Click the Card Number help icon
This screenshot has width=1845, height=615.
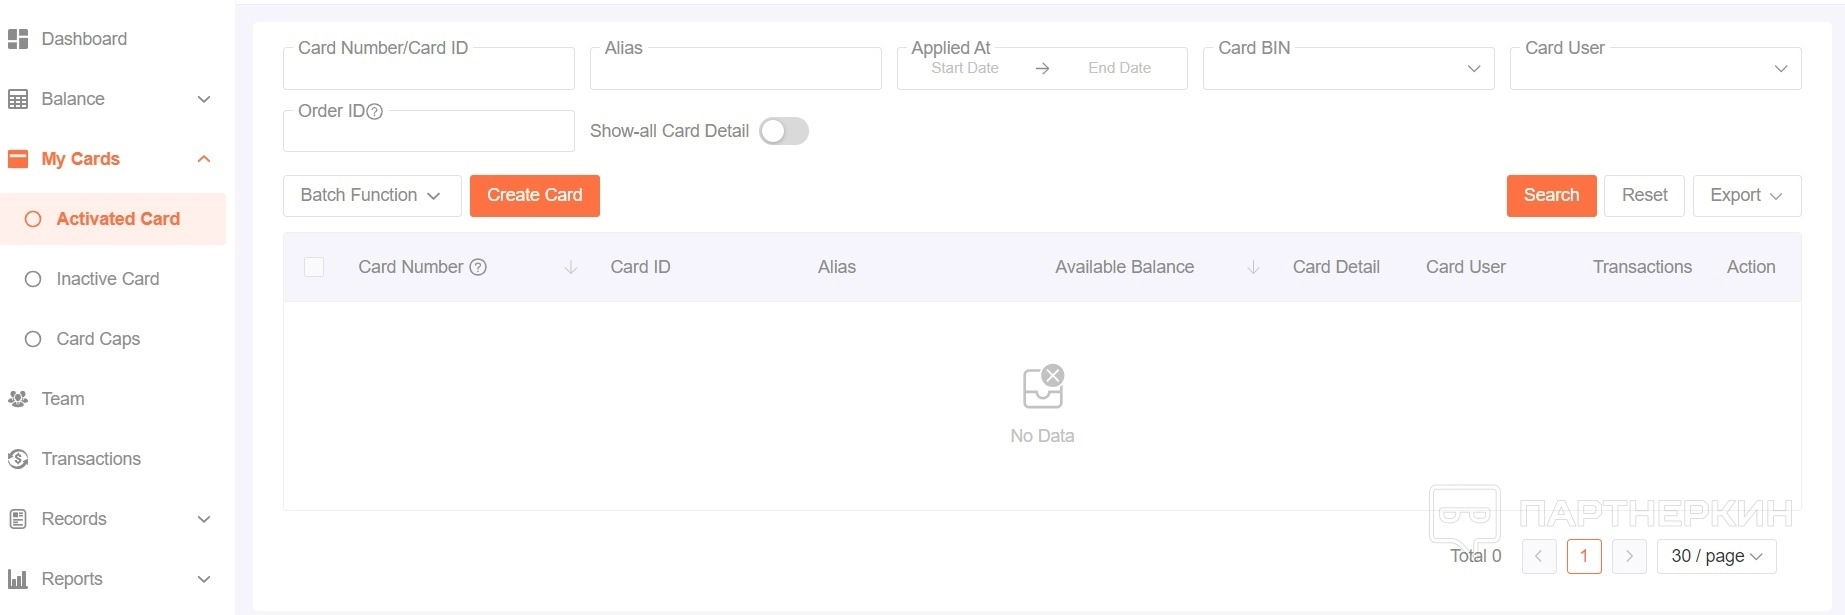(x=478, y=267)
